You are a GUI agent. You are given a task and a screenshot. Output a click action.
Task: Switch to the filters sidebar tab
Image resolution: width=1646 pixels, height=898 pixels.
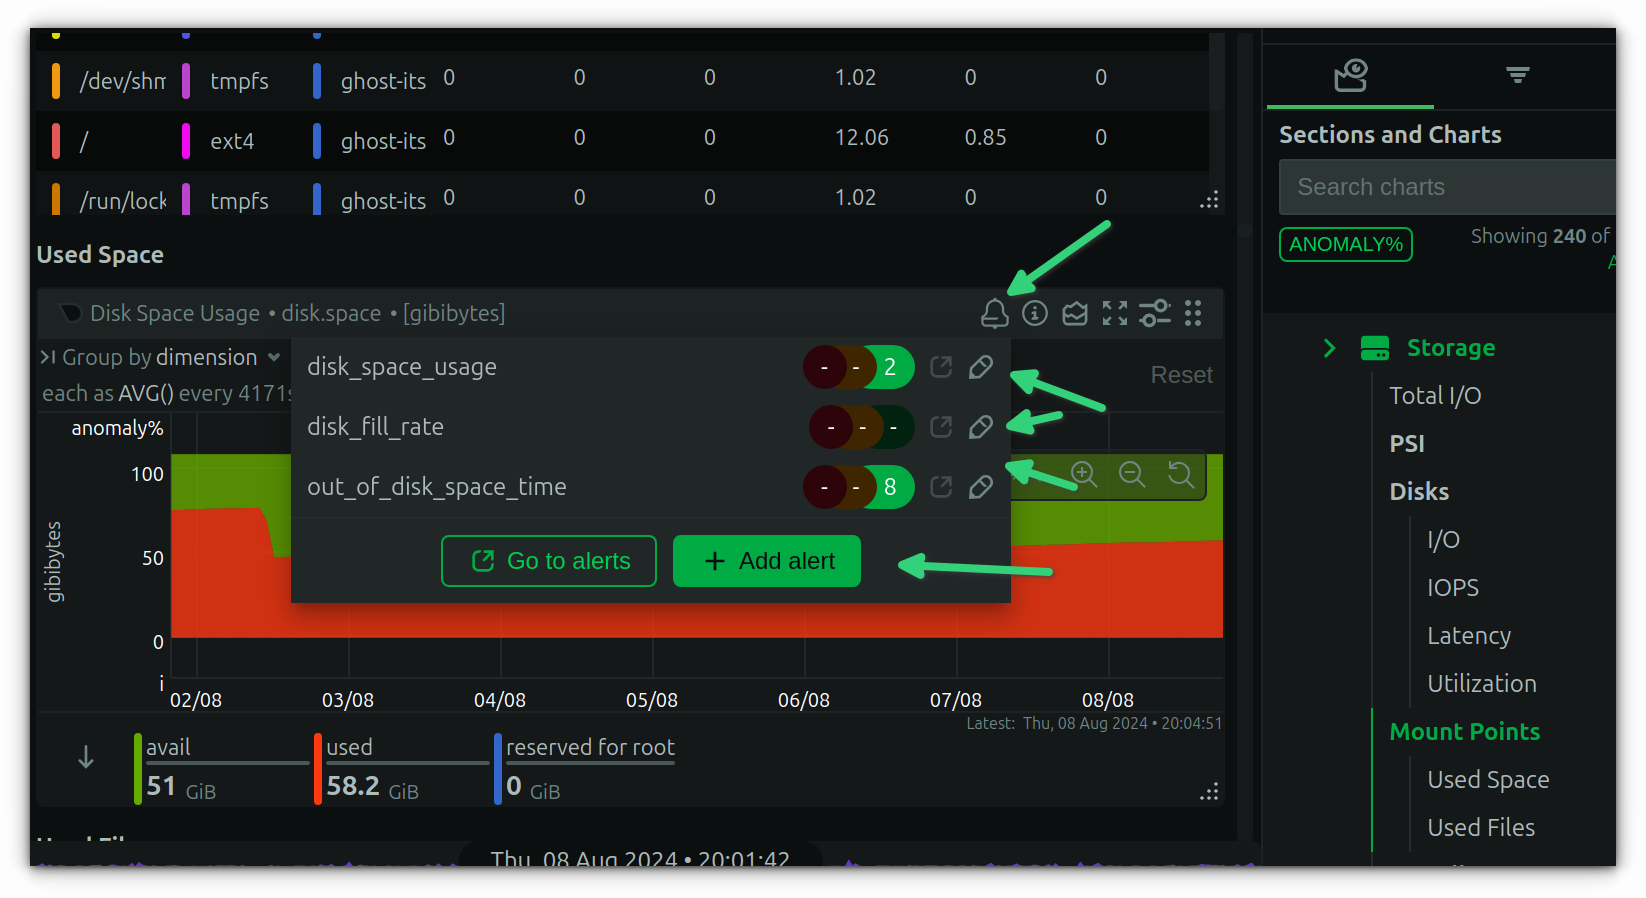(1518, 75)
